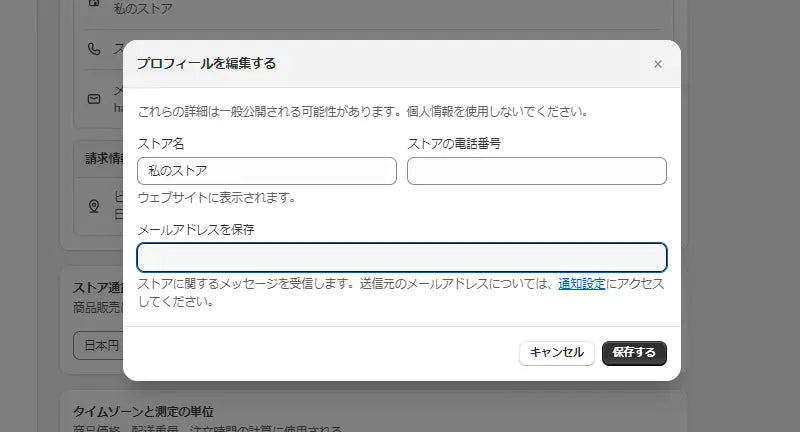Click the 私のストア text in background page
800x432 pixels.
click(x=143, y=8)
